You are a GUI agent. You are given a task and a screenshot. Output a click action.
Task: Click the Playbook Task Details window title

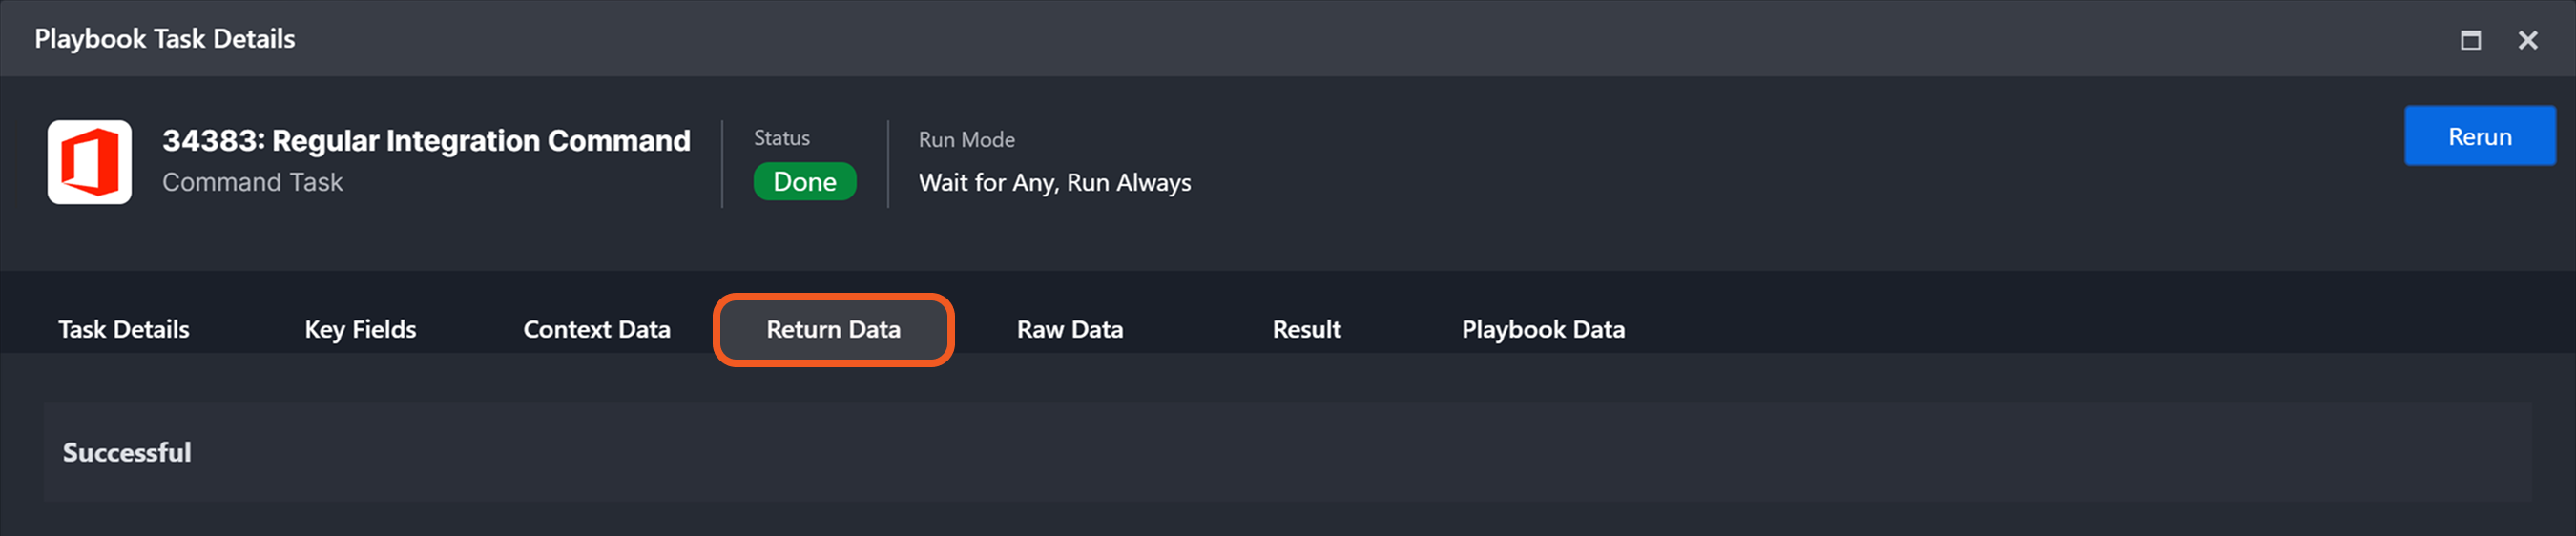click(165, 39)
